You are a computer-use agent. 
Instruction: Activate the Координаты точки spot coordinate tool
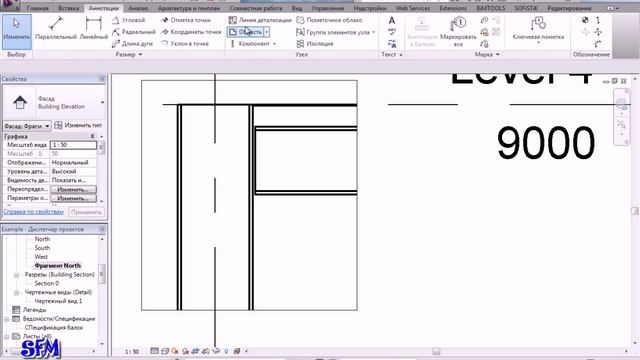pos(191,32)
